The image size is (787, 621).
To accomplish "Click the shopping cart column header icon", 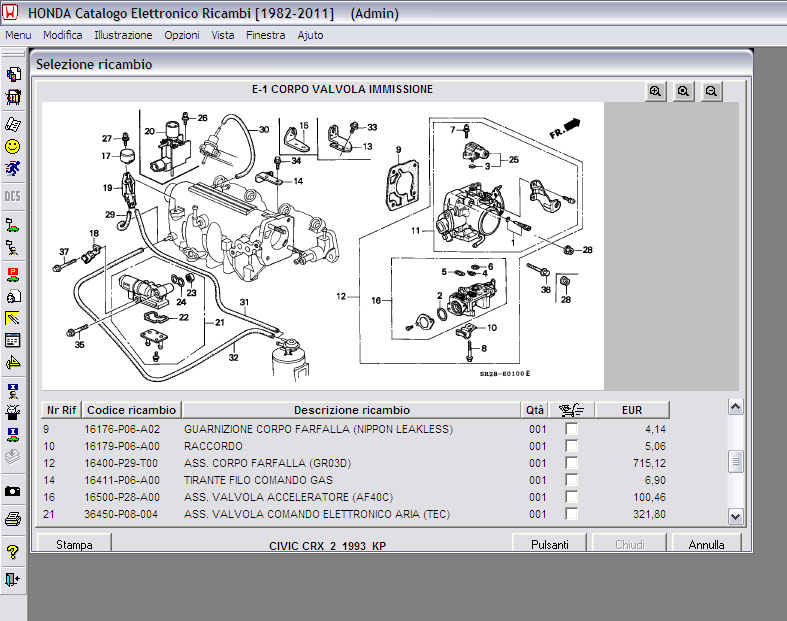I will 572,410.
